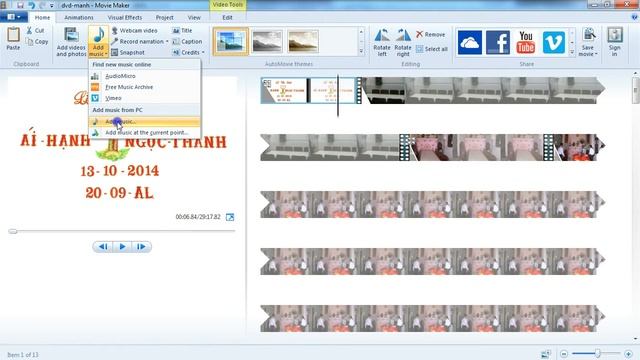Image resolution: width=640 pixels, height=360 pixels.
Task: Open the File application menu button
Action: click(13, 17)
